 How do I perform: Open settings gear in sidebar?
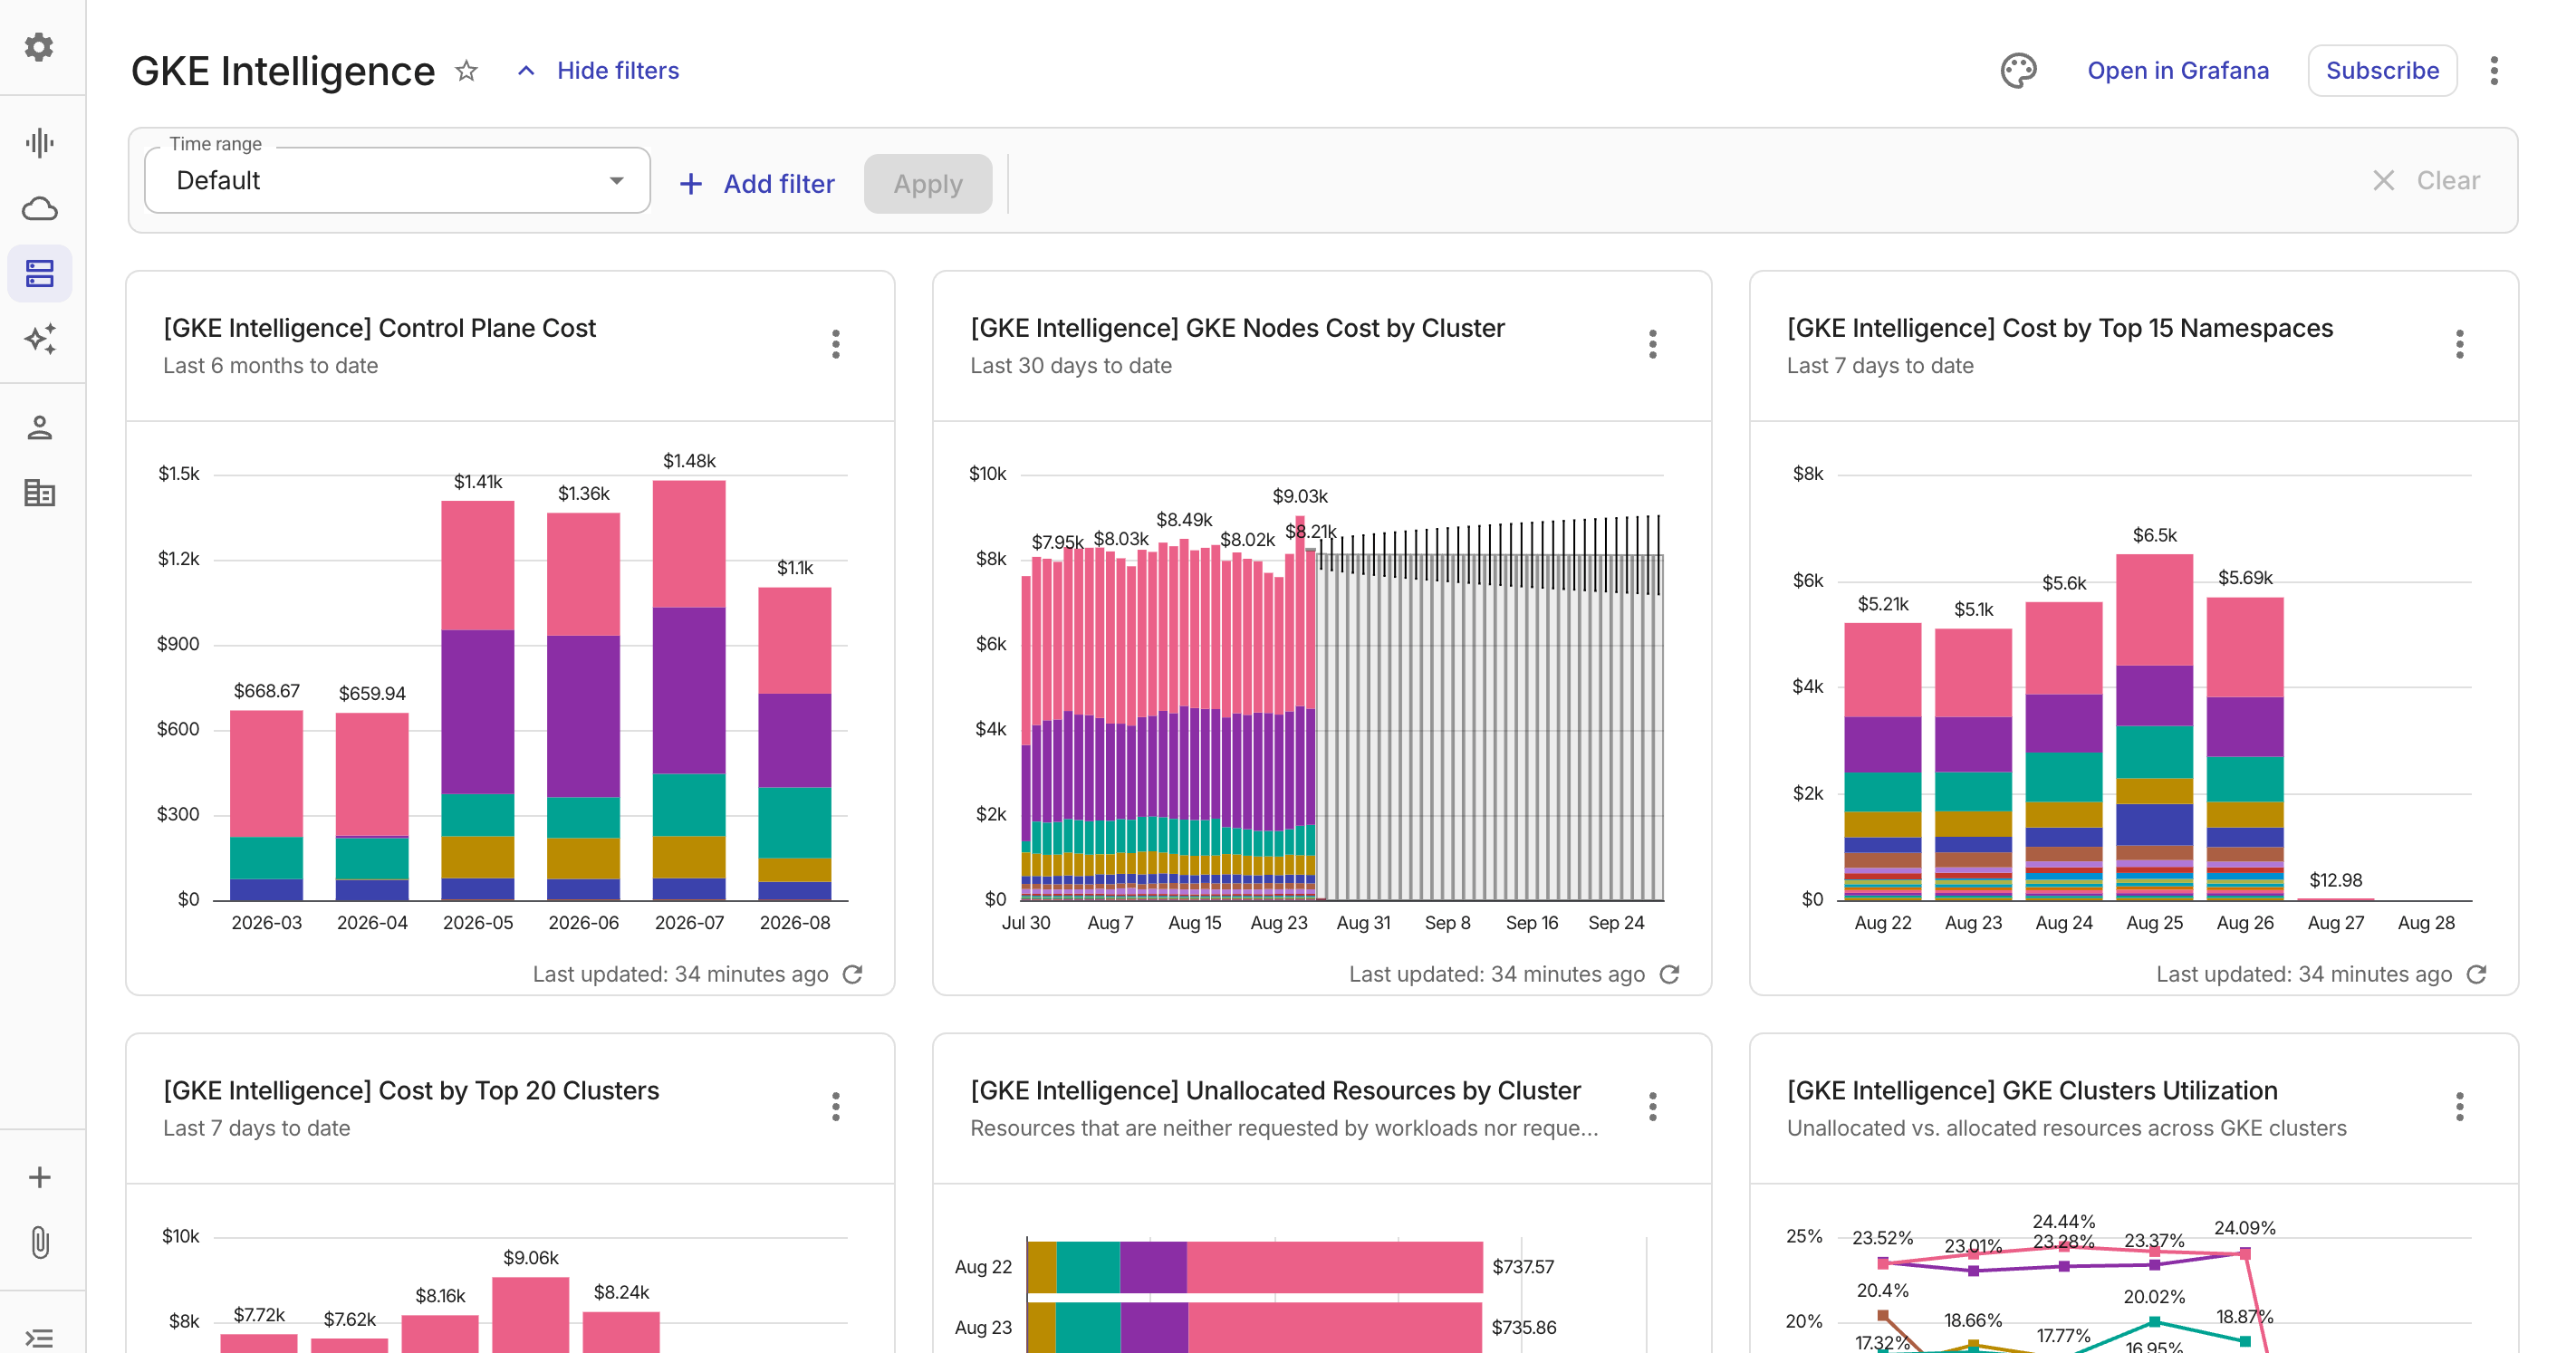tap(39, 47)
